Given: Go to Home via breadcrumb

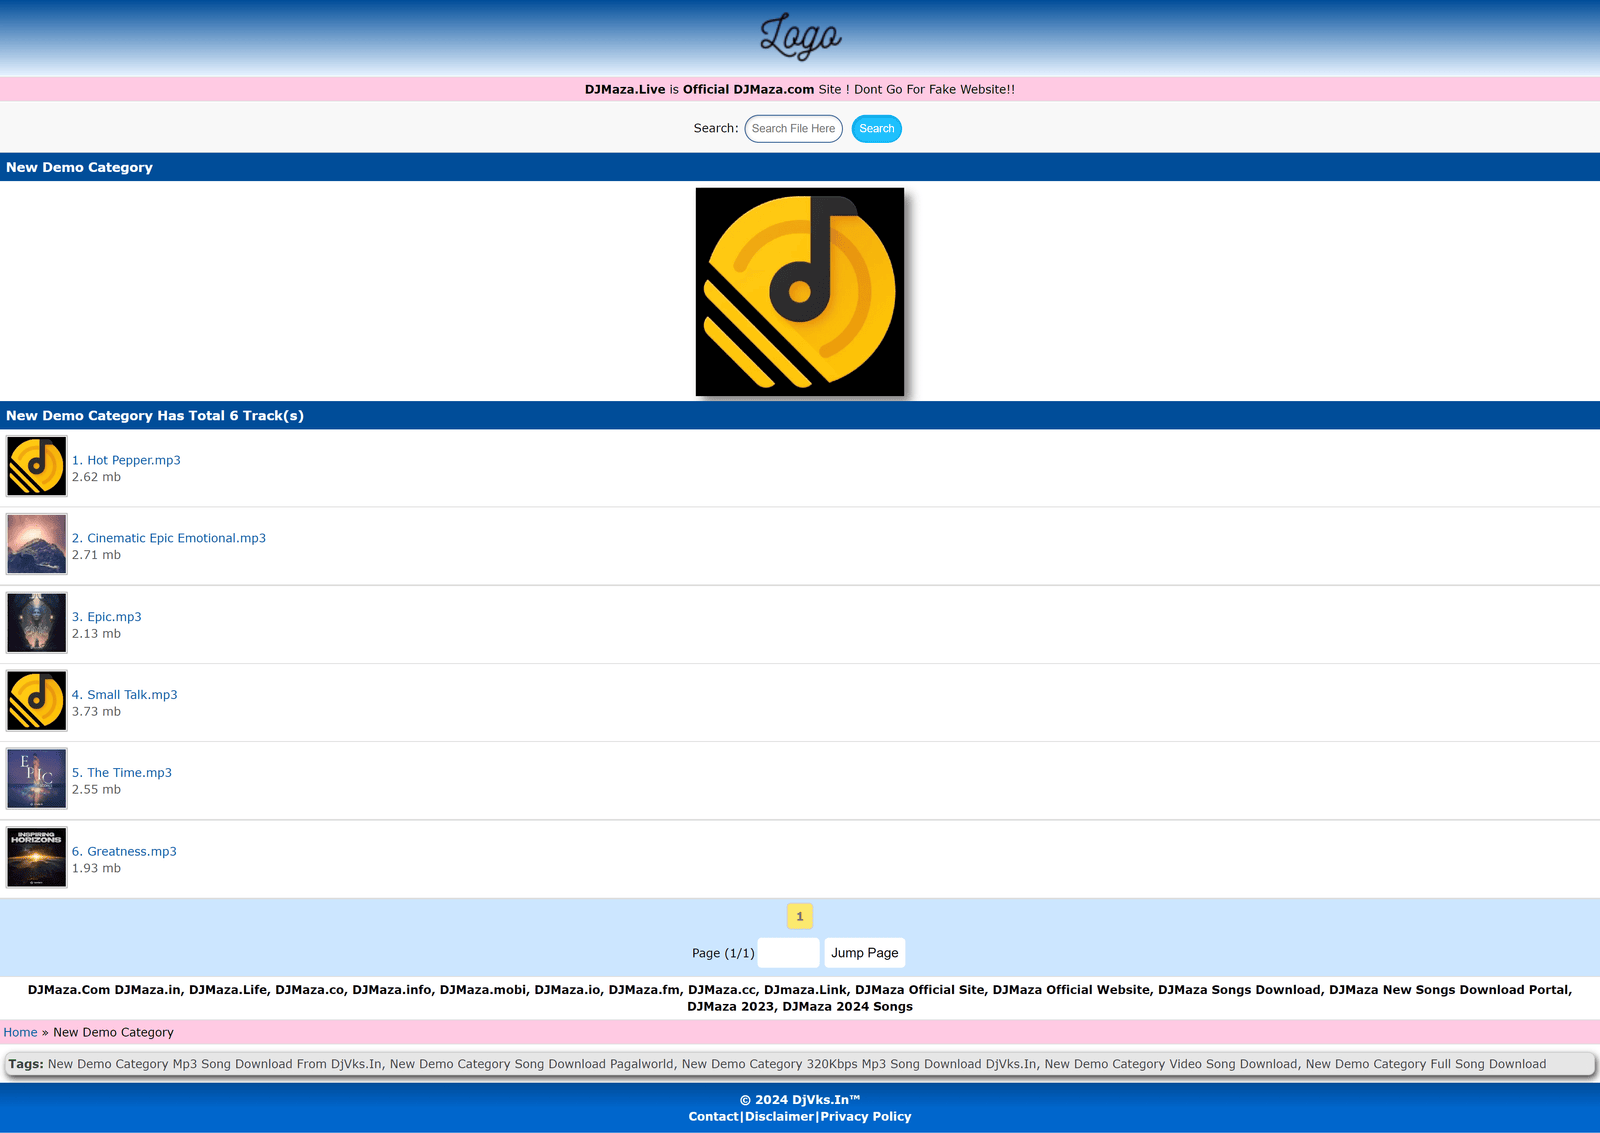Looking at the screenshot, I should pos(20,1032).
